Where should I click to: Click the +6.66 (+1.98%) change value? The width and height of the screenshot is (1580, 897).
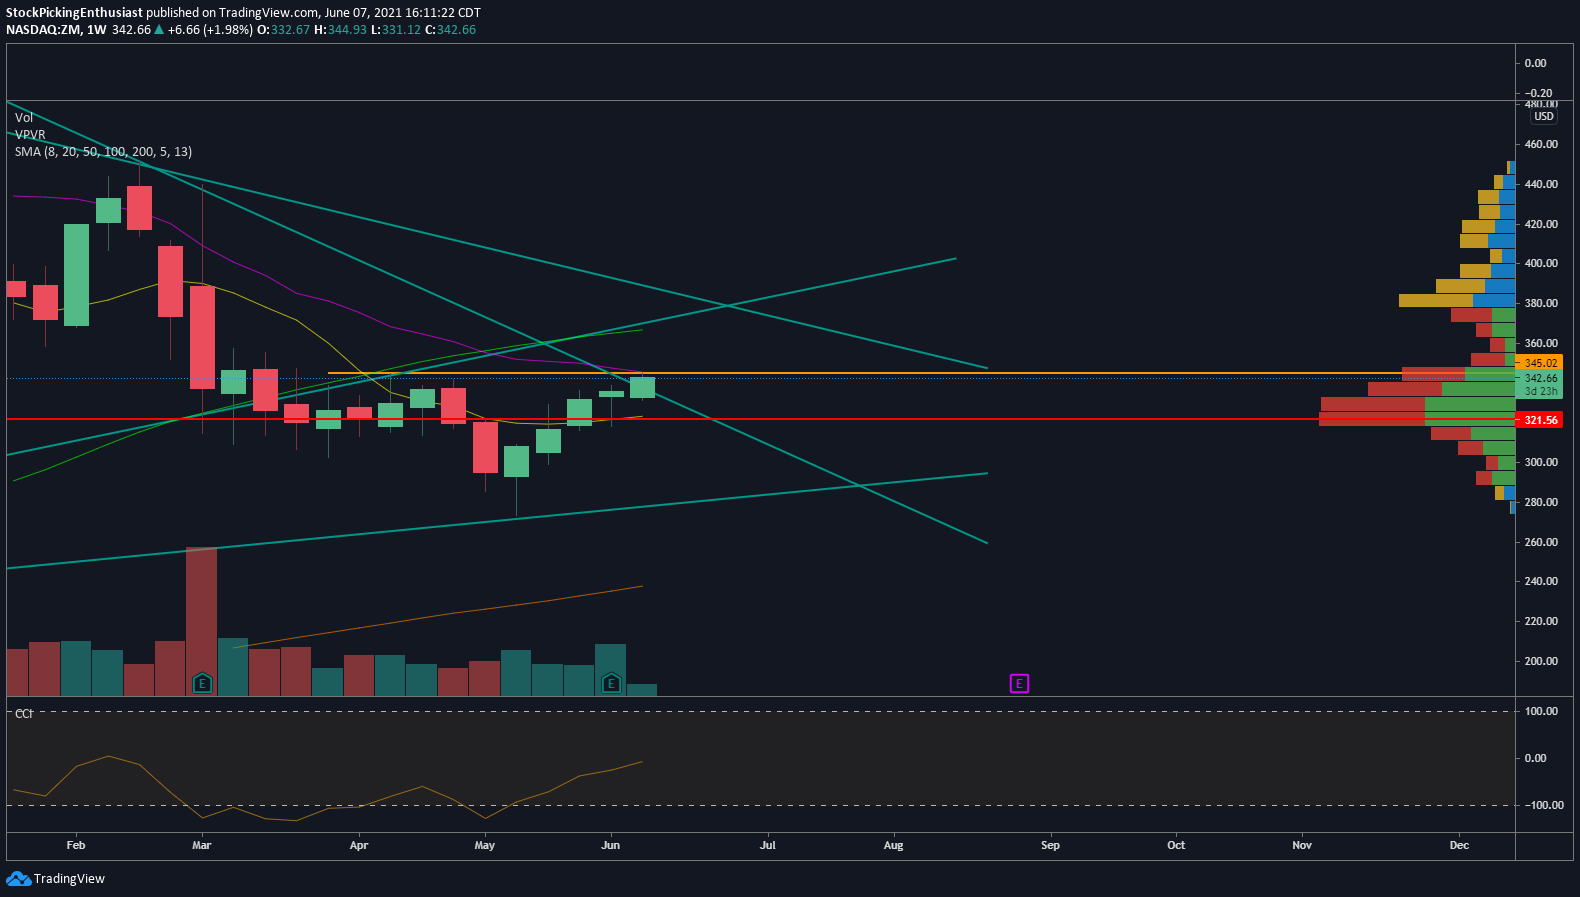(210, 30)
